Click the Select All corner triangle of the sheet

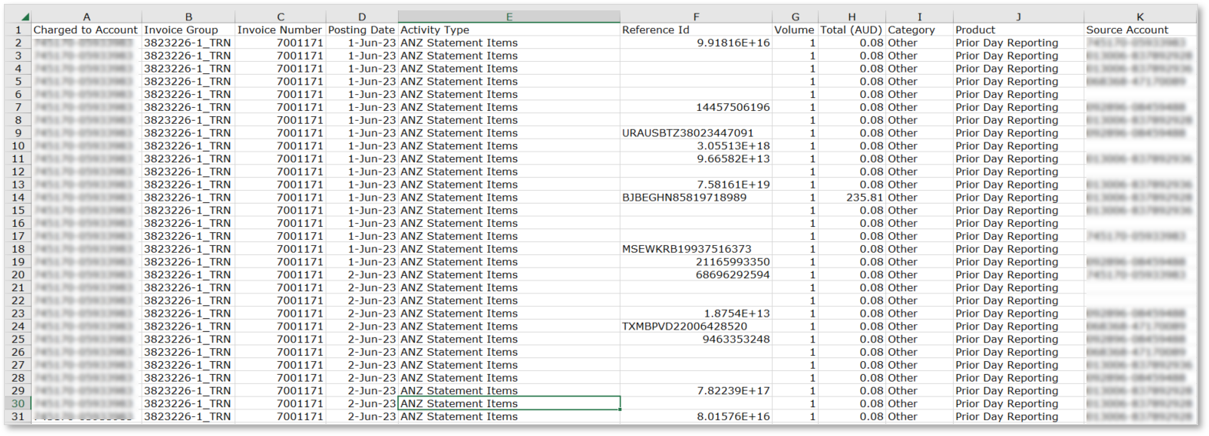click(x=20, y=17)
